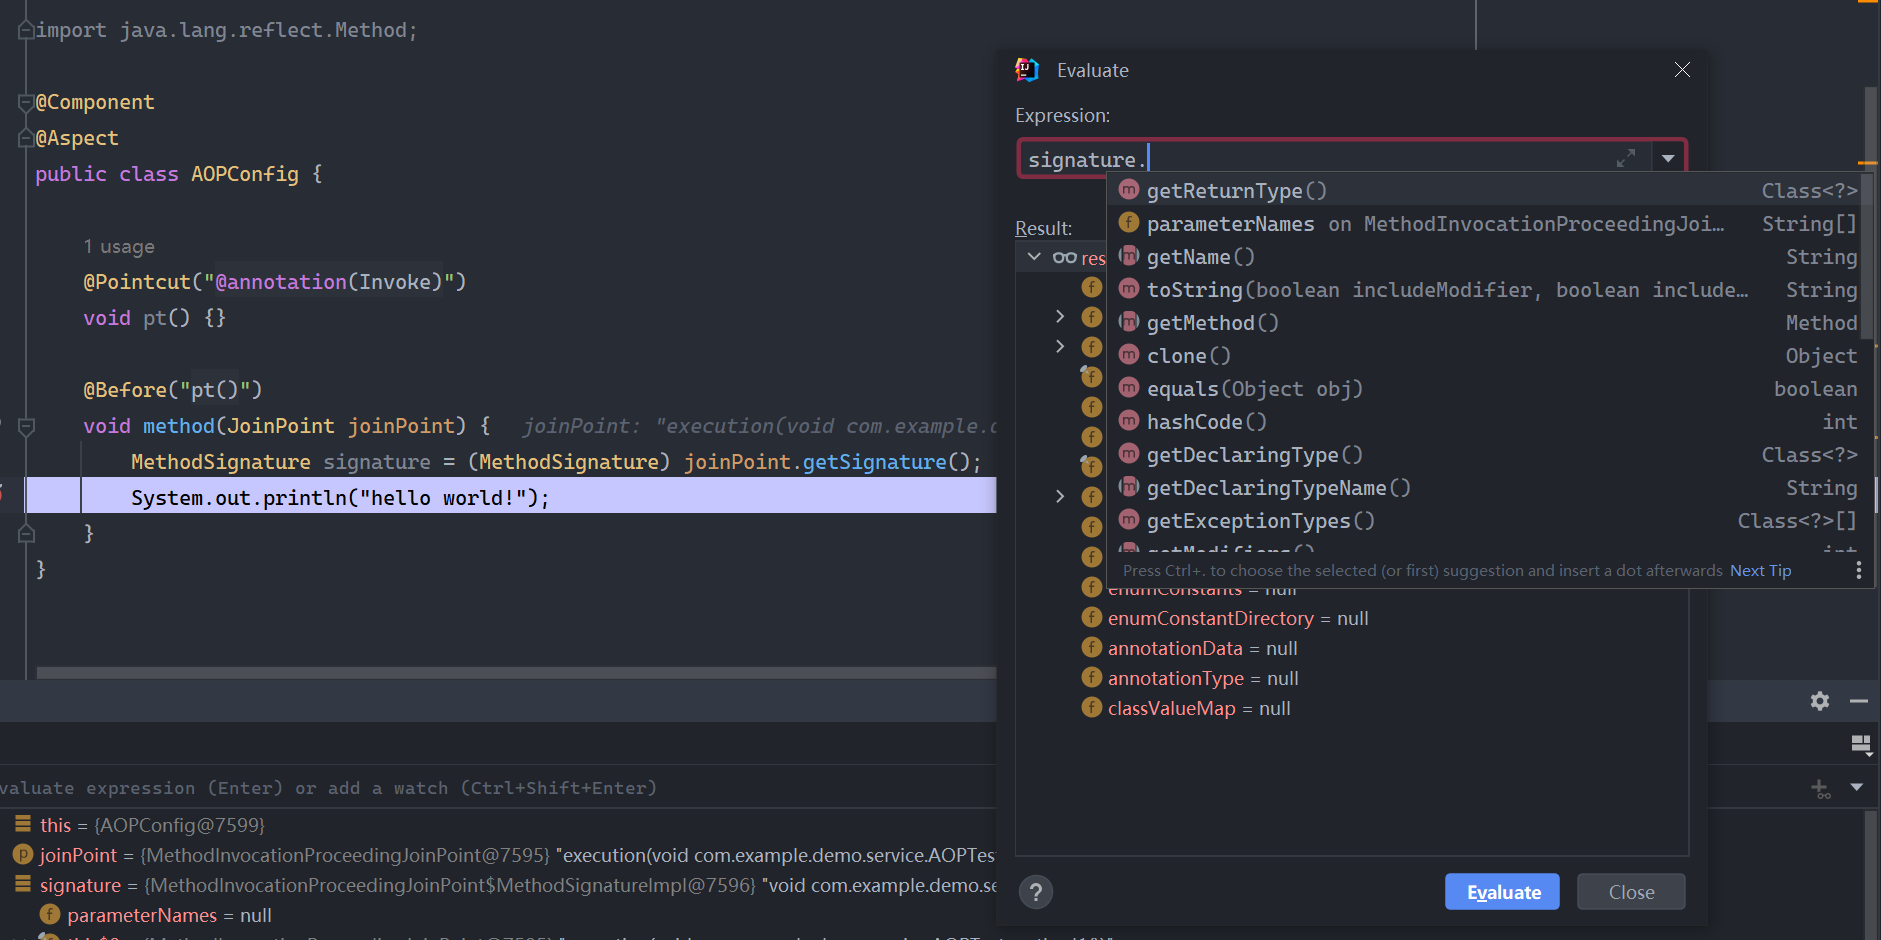Click the getReturnType() method icon
The height and width of the screenshot is (940, 1881).
tap(1129, 189)
